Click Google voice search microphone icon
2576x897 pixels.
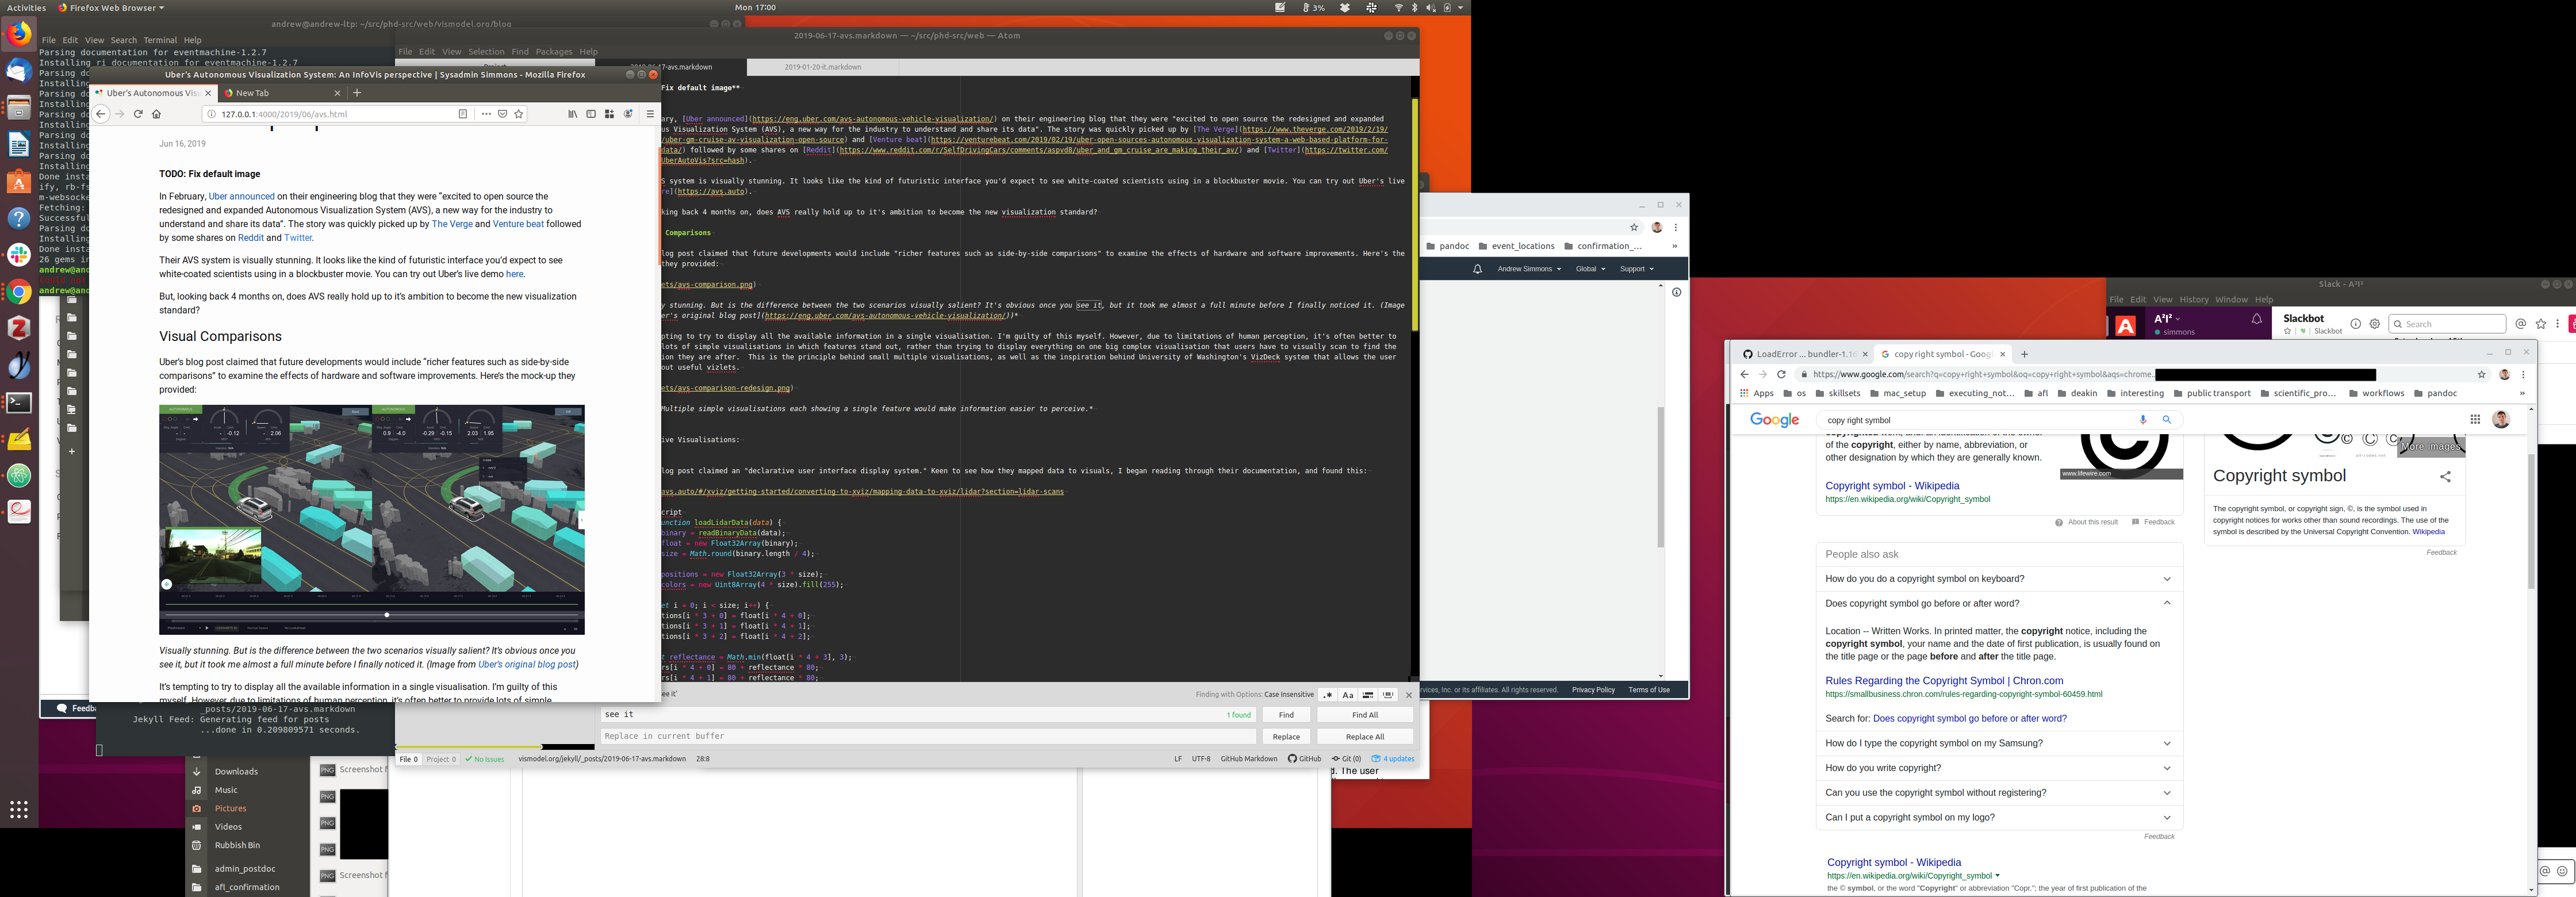click(x=2143, y=420)
